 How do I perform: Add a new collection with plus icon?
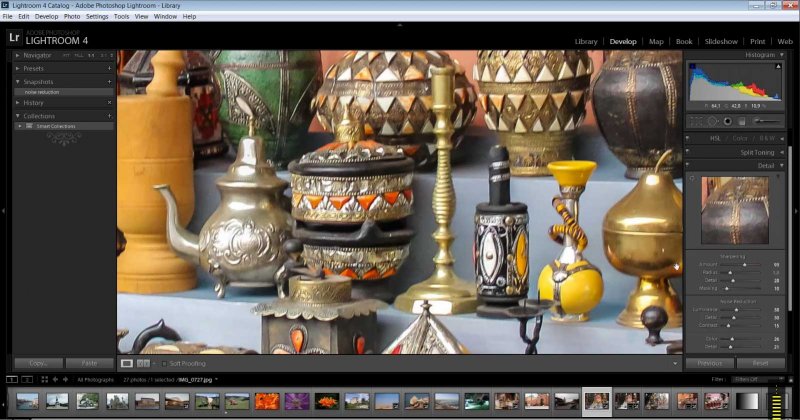pyautogui.click(x=109, y=116)
